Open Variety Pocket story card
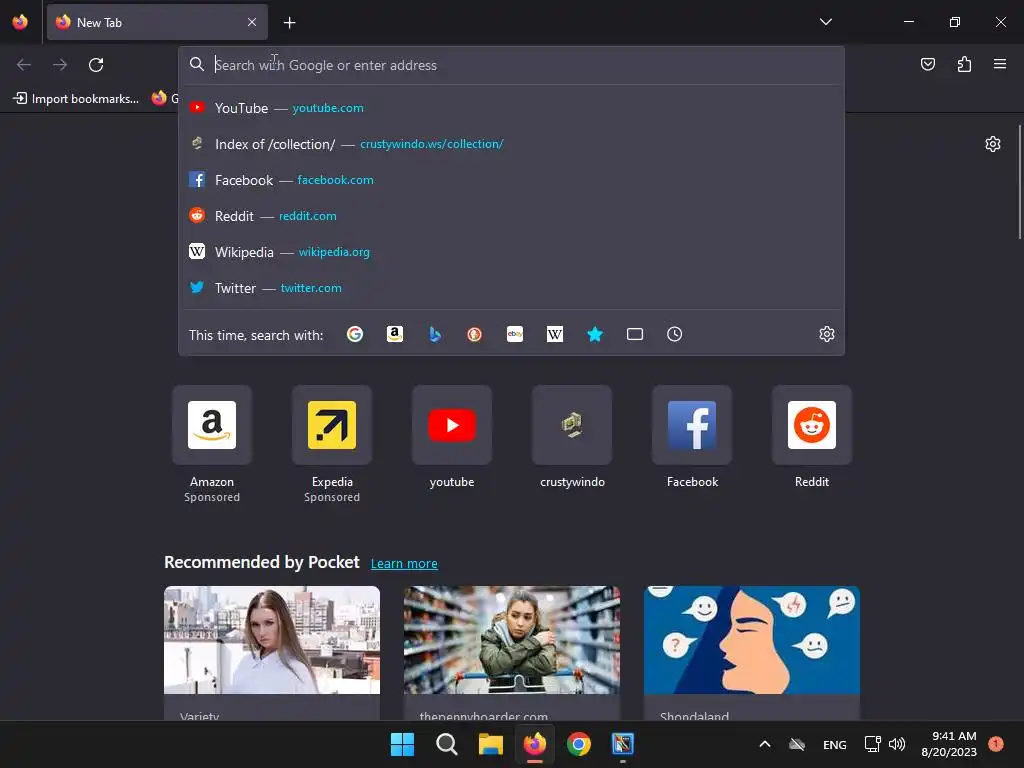 [272, 653]
